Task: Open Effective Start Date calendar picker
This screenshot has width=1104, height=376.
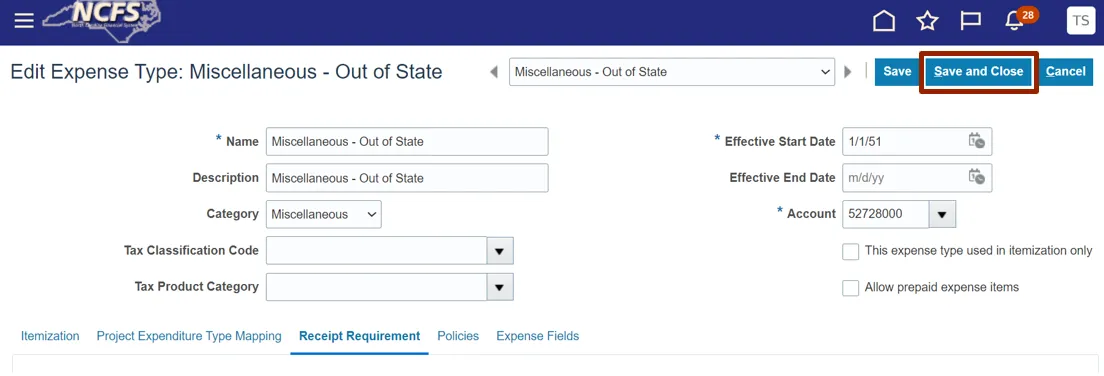Action: pos(976,141)
